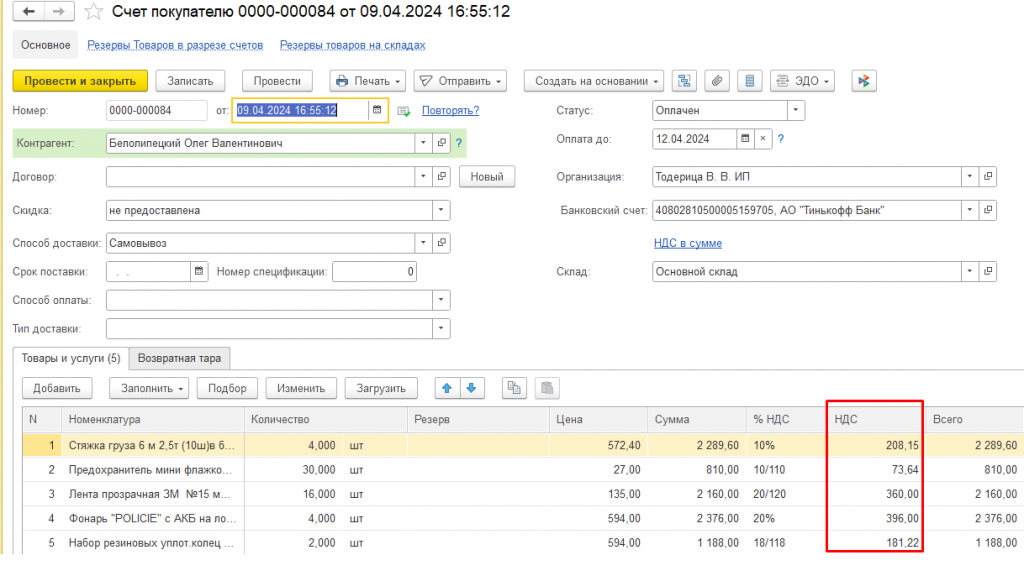Viewport: 1024px width, 576px height.
Task: Open Контрагент card with open-form icon
Action: pyautogui.click(x=442, y=142)
